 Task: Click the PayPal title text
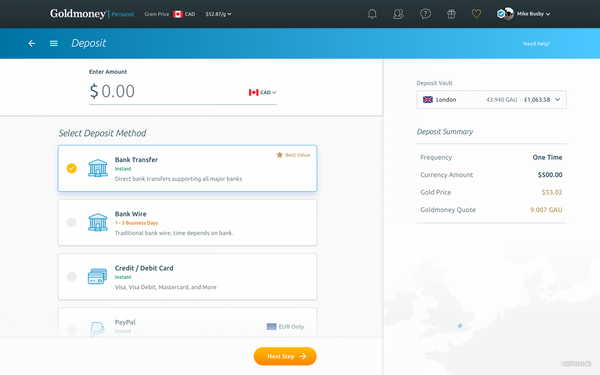point(125,322)
